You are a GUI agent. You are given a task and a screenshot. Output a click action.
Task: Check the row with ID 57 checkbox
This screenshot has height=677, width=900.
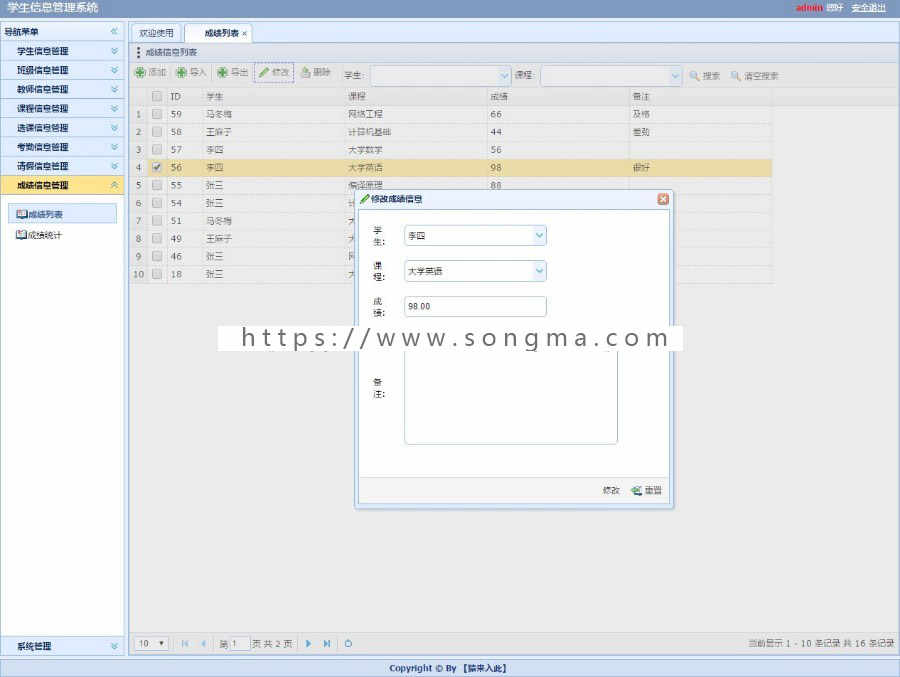157,149
